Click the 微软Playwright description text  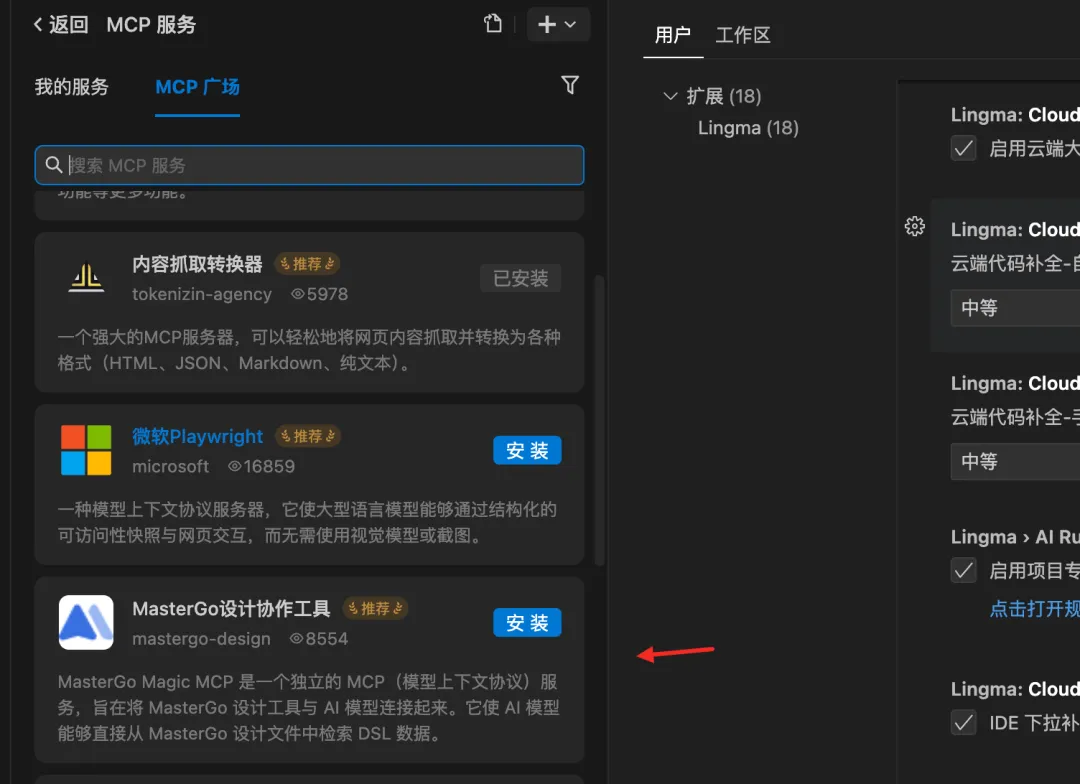pos(307,522)
